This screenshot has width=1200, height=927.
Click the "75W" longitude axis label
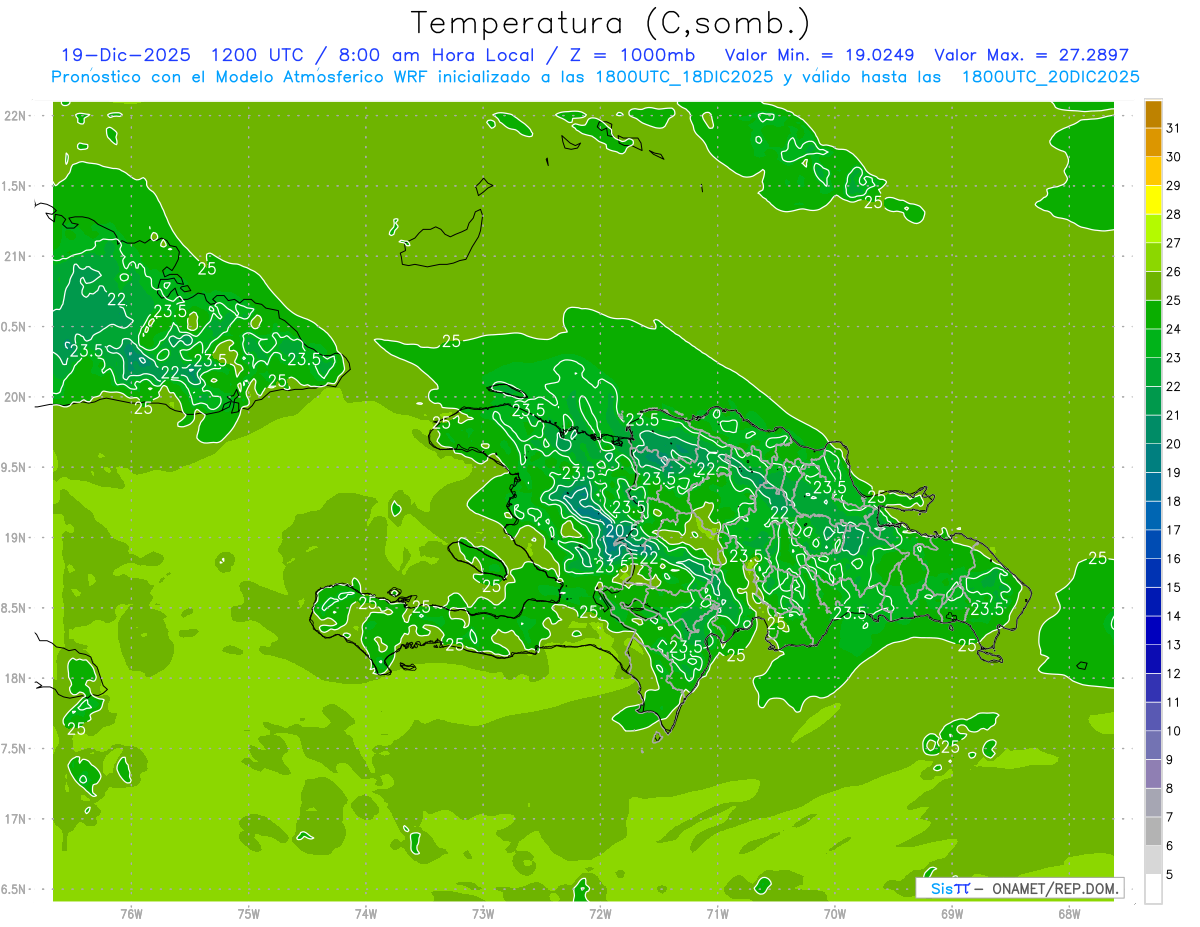click(248, 914)
